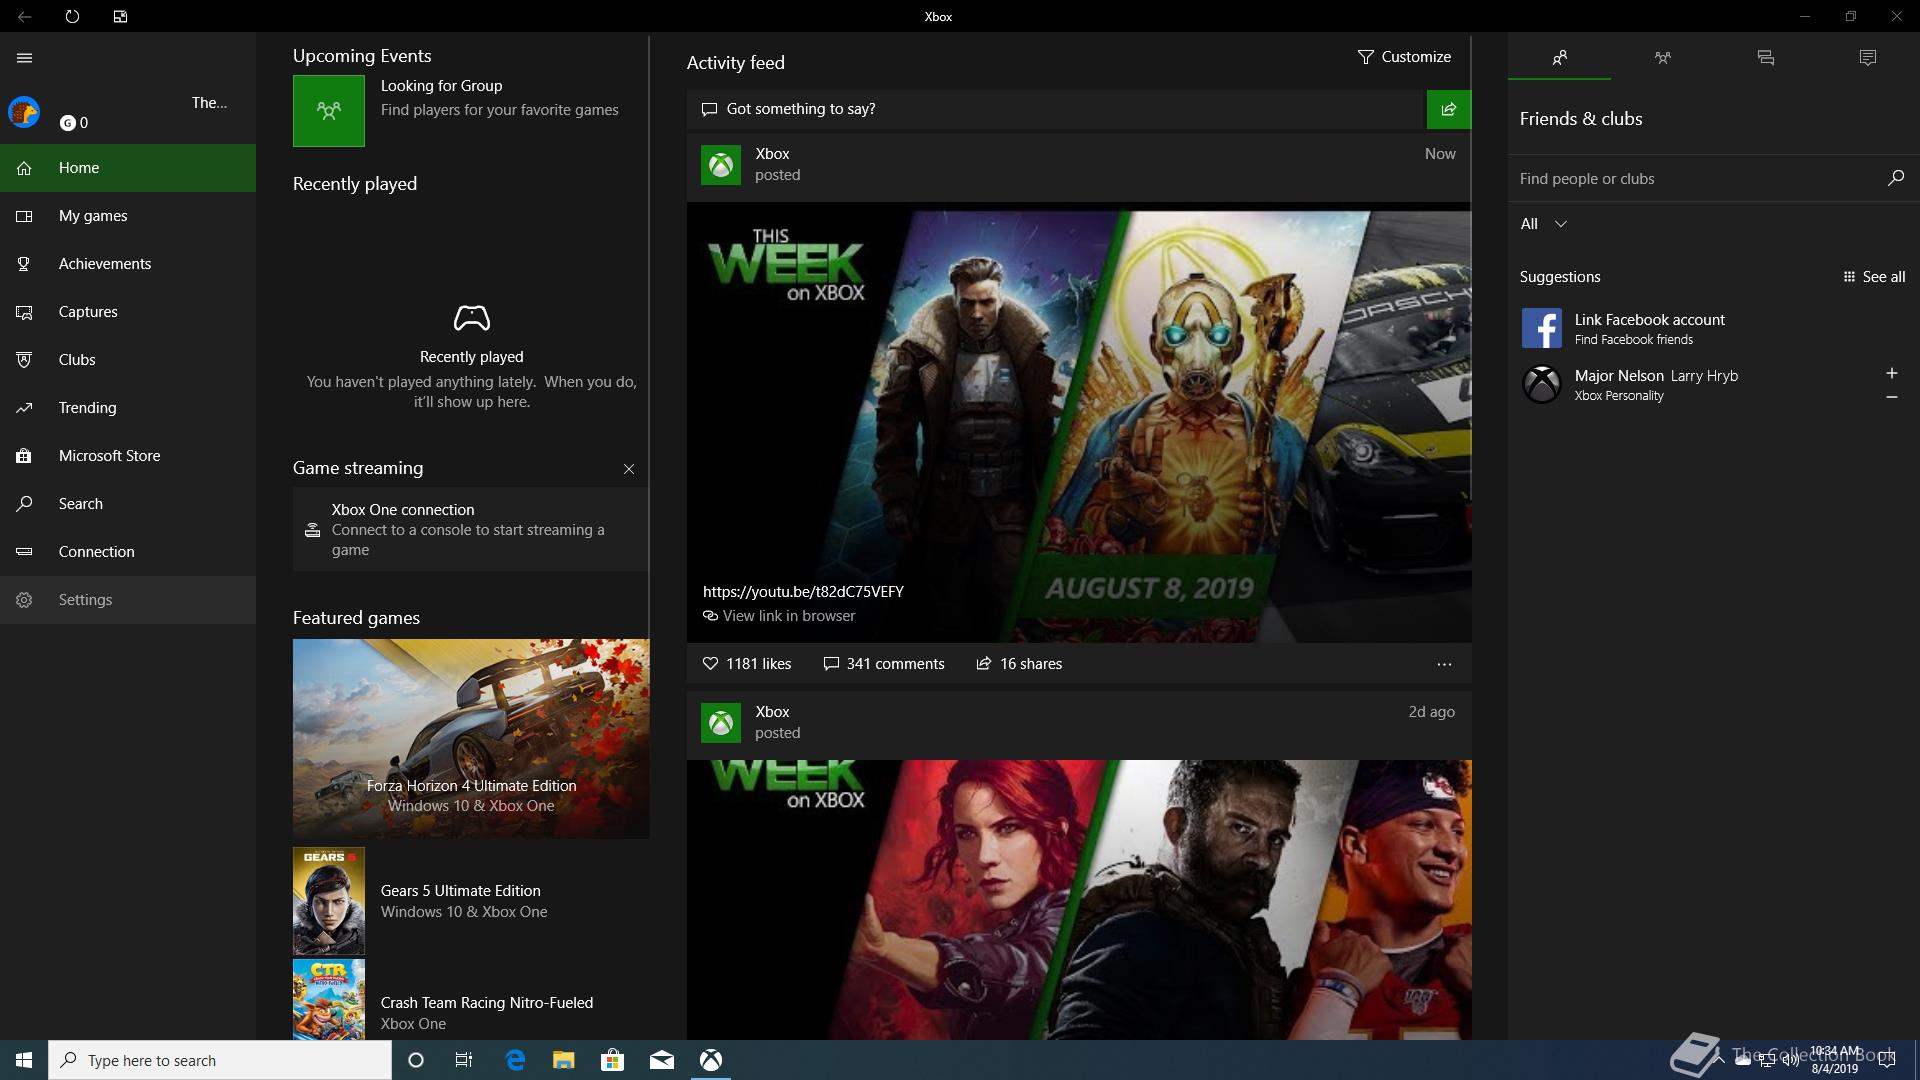The image size is (1920, 1080).
Task: Switch to Messages tab in right panel
Action: pyautogui.click(x=1765, y=58)
